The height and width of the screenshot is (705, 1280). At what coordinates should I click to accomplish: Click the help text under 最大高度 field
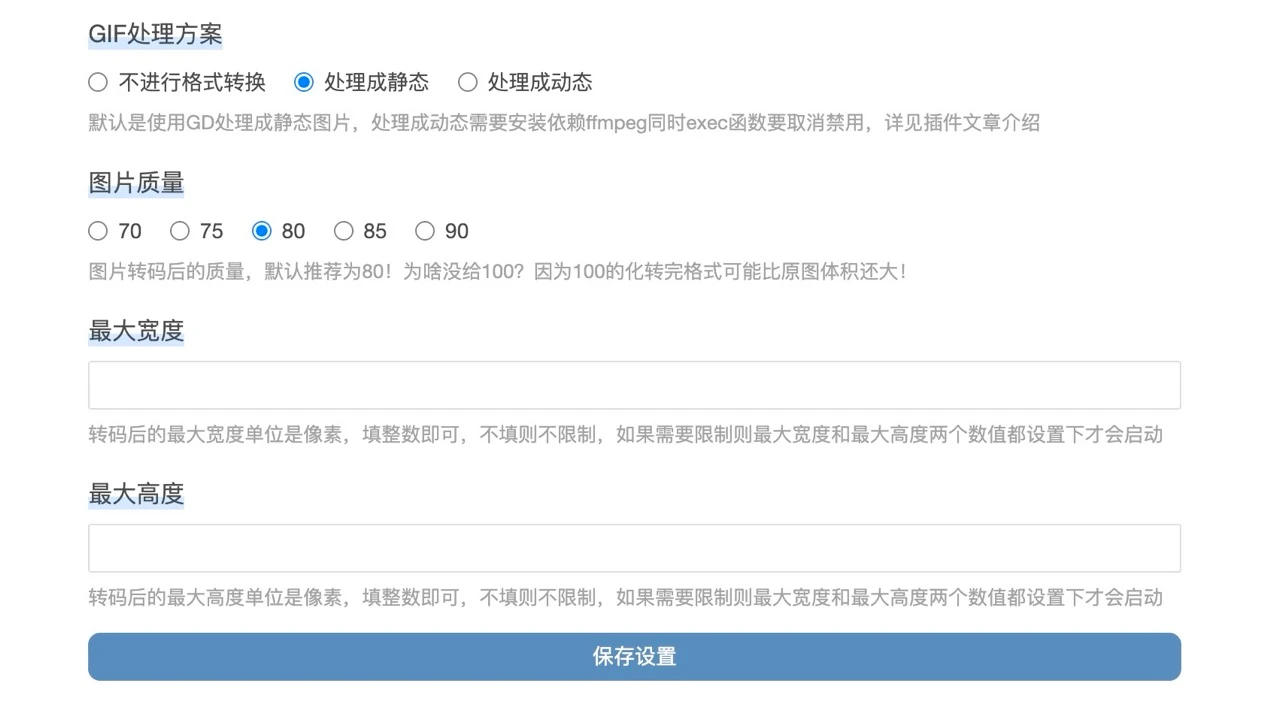625,598
